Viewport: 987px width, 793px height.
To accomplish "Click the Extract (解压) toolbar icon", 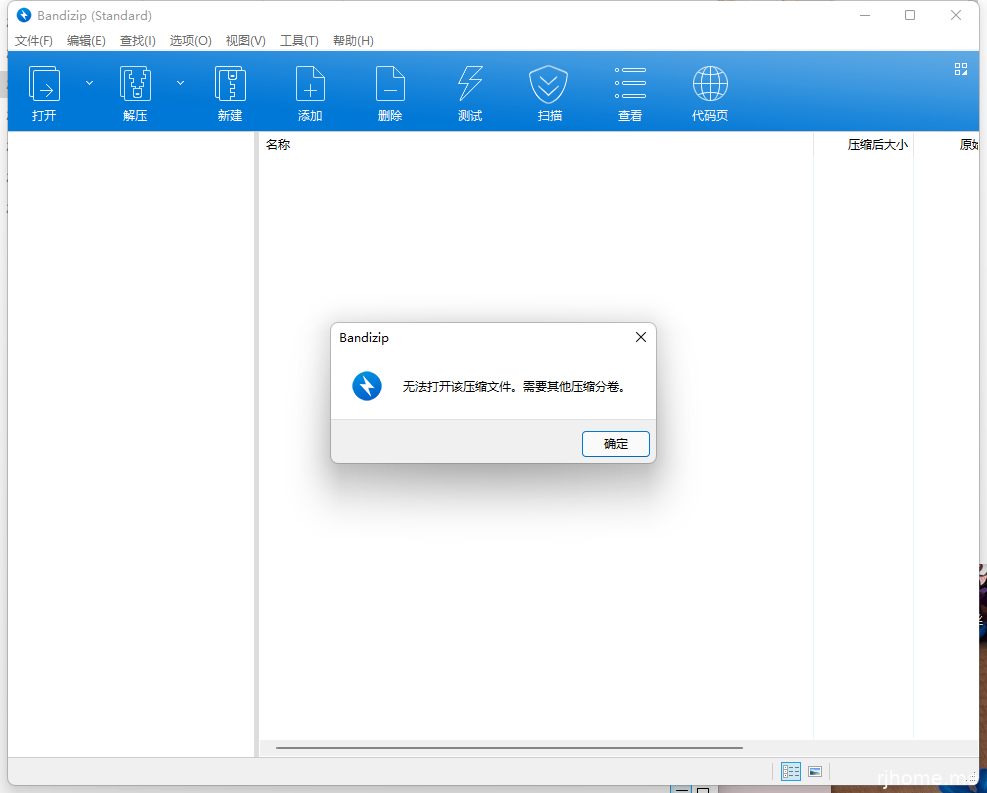I will coord(135,85).
